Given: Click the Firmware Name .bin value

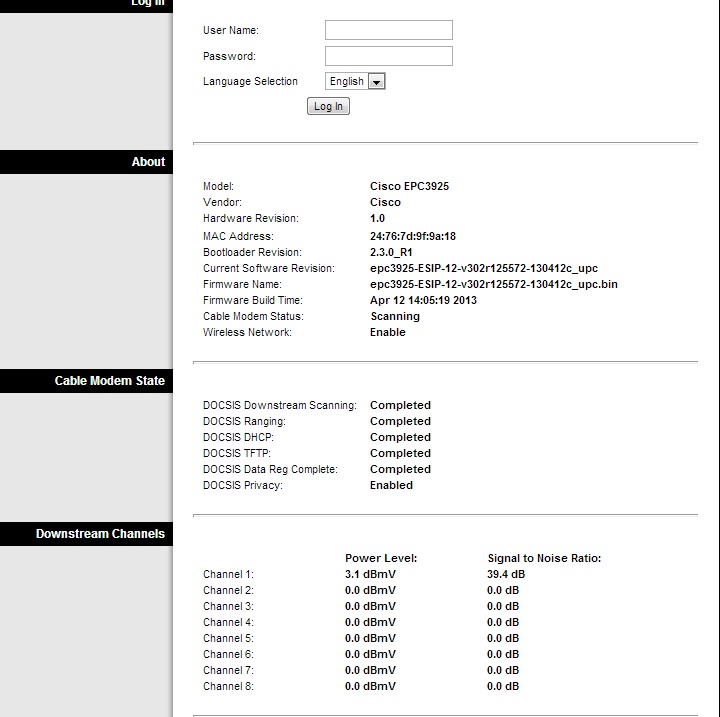Looking at the screenshot, I should point(493,284).
